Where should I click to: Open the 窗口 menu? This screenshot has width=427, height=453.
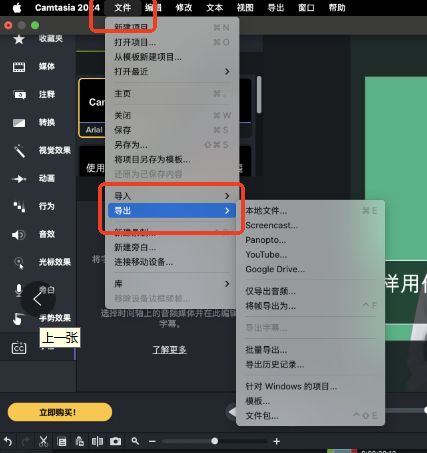point(307,8)
